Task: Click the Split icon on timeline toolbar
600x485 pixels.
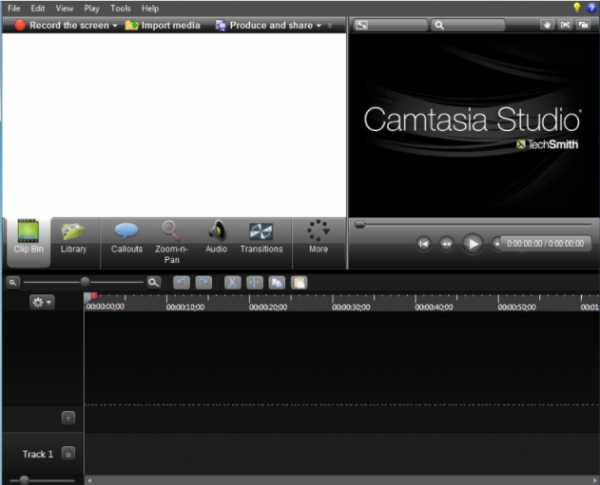Action: click(254, 283)
